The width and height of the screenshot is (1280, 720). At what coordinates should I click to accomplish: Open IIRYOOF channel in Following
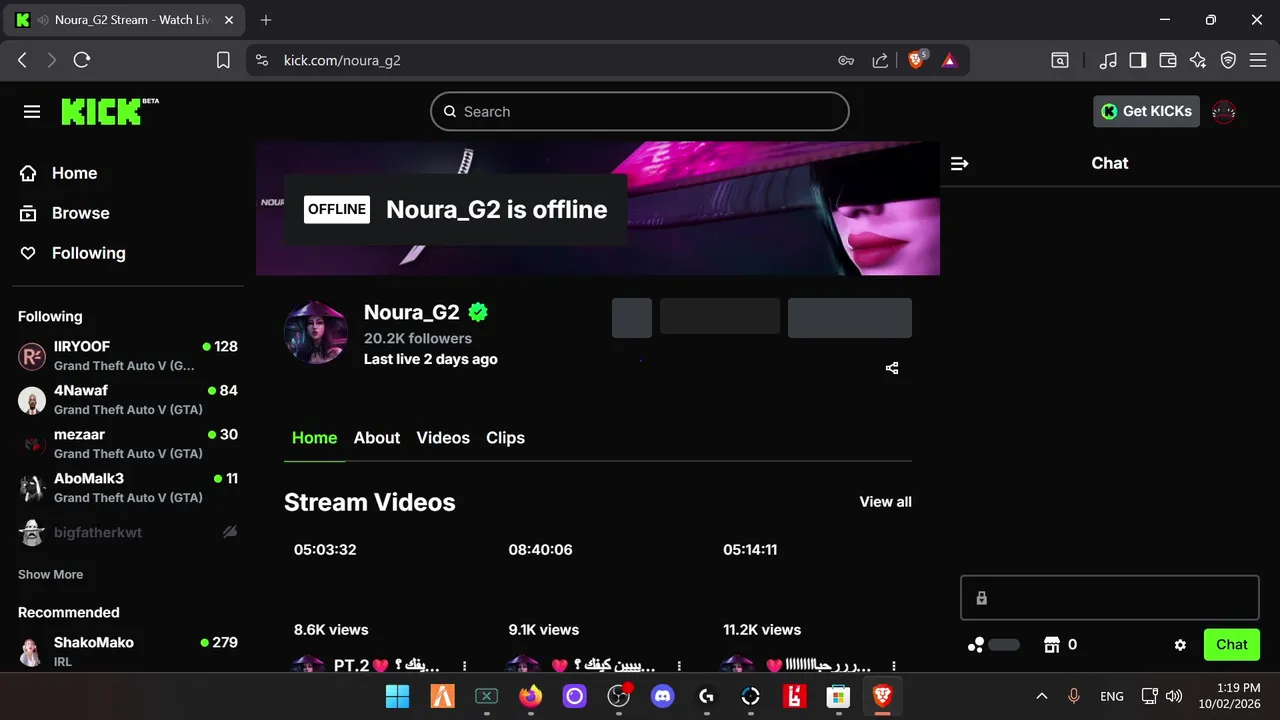[128, 356]
